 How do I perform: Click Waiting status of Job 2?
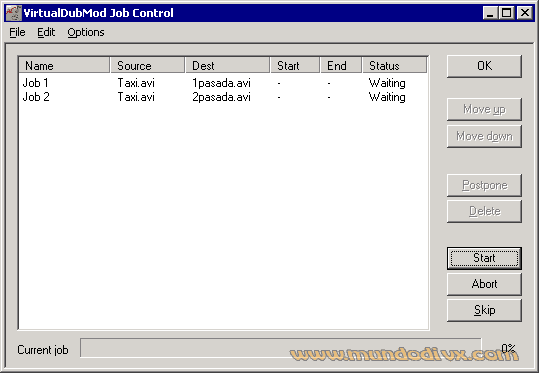(x=387, y=97)
